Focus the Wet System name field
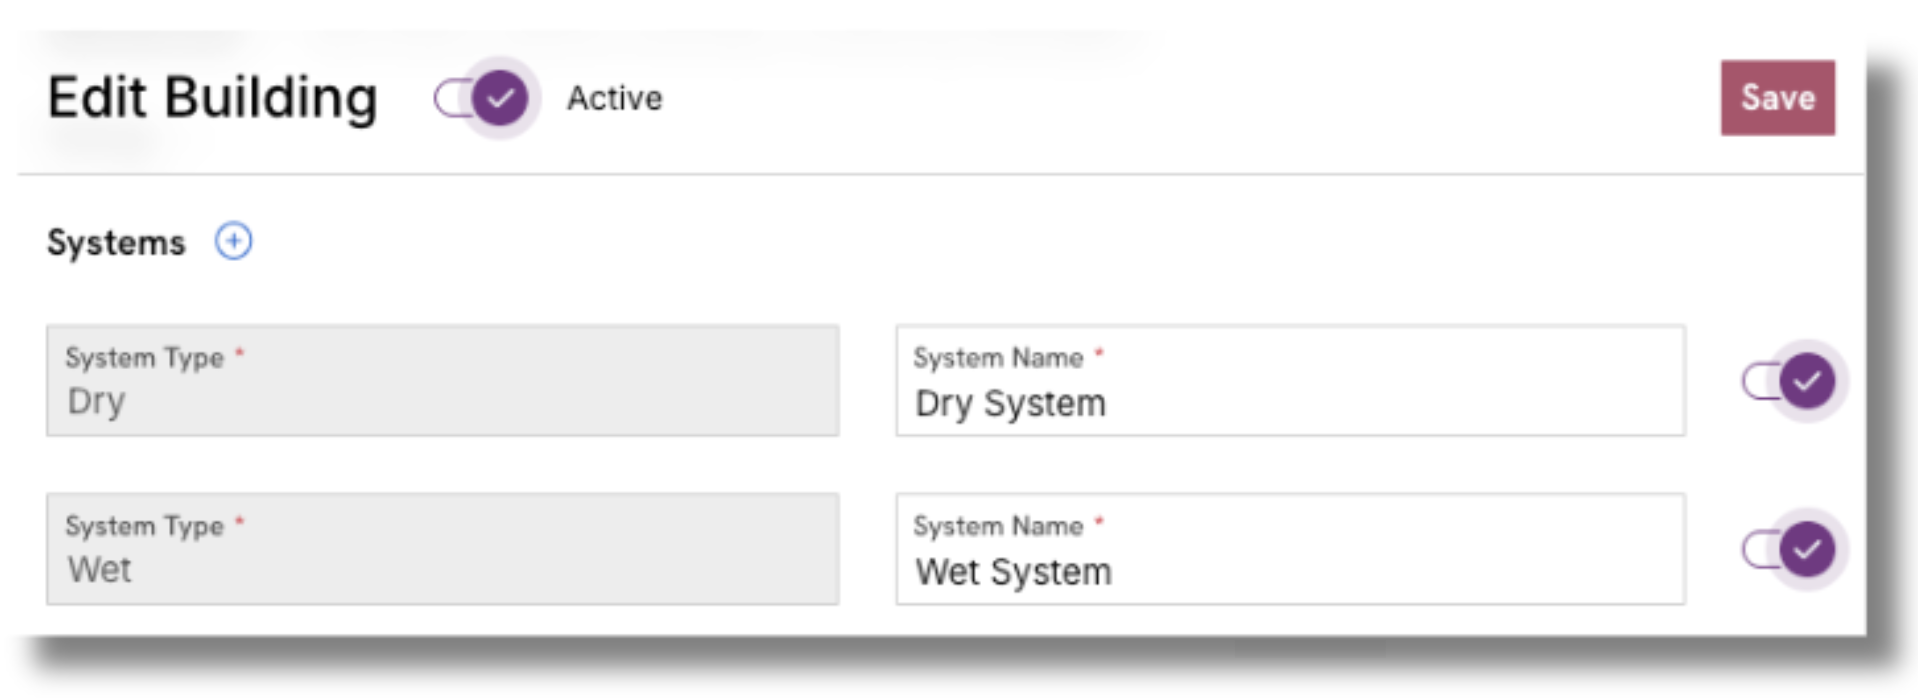This screenshot has width=1918, height=698. click(1290, 548)
